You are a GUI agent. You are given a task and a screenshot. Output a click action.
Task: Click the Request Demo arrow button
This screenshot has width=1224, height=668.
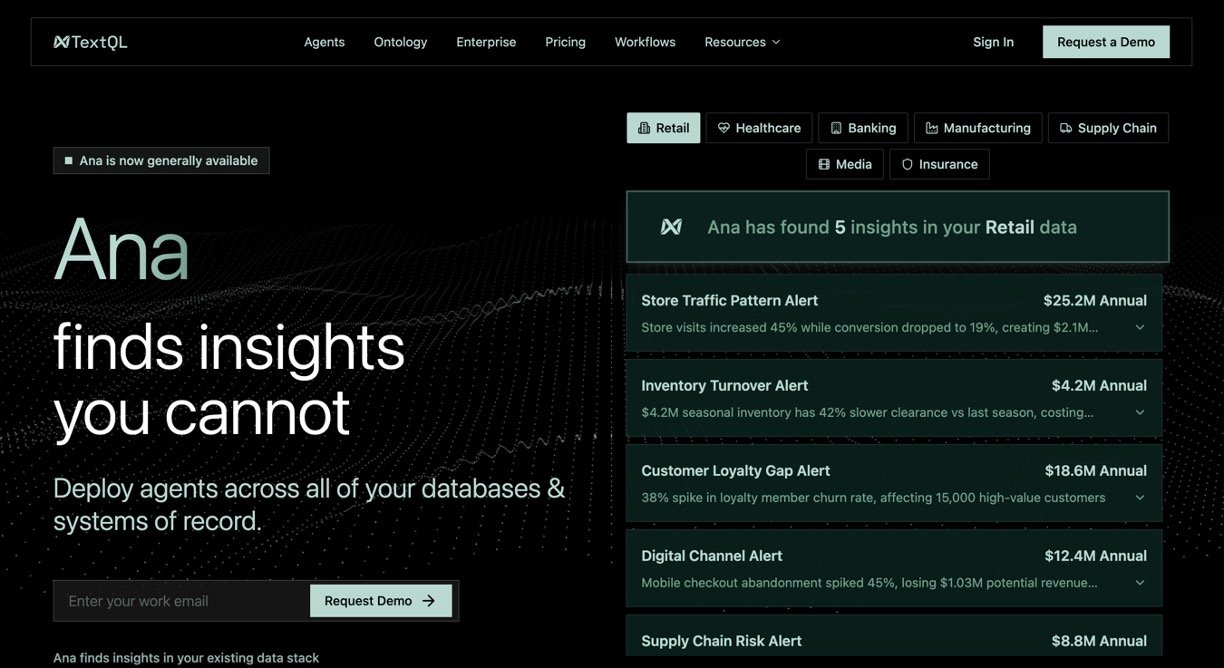pyautogui.click(x=380, y=601)
